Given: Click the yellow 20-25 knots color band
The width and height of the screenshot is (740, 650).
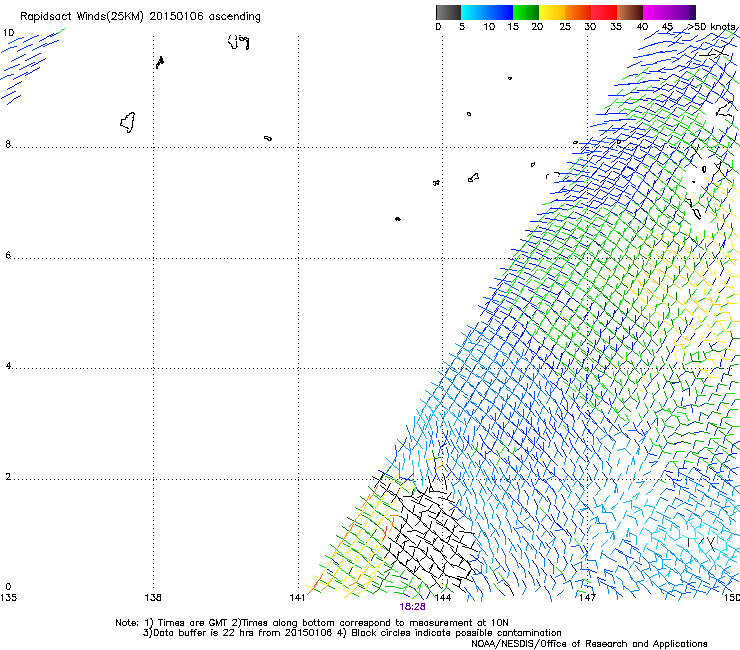Looking at the screenshot, I should (552, 12).
